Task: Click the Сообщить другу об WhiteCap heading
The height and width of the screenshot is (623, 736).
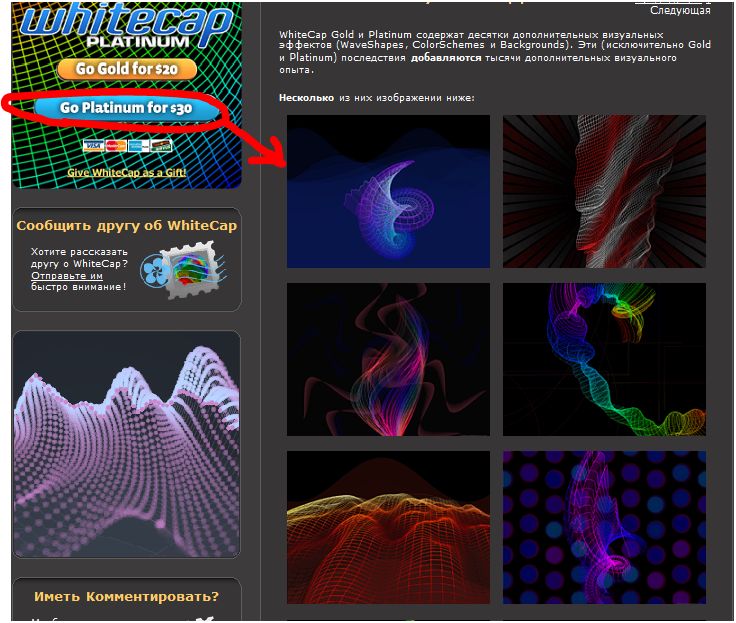Action: pos(127,226)
